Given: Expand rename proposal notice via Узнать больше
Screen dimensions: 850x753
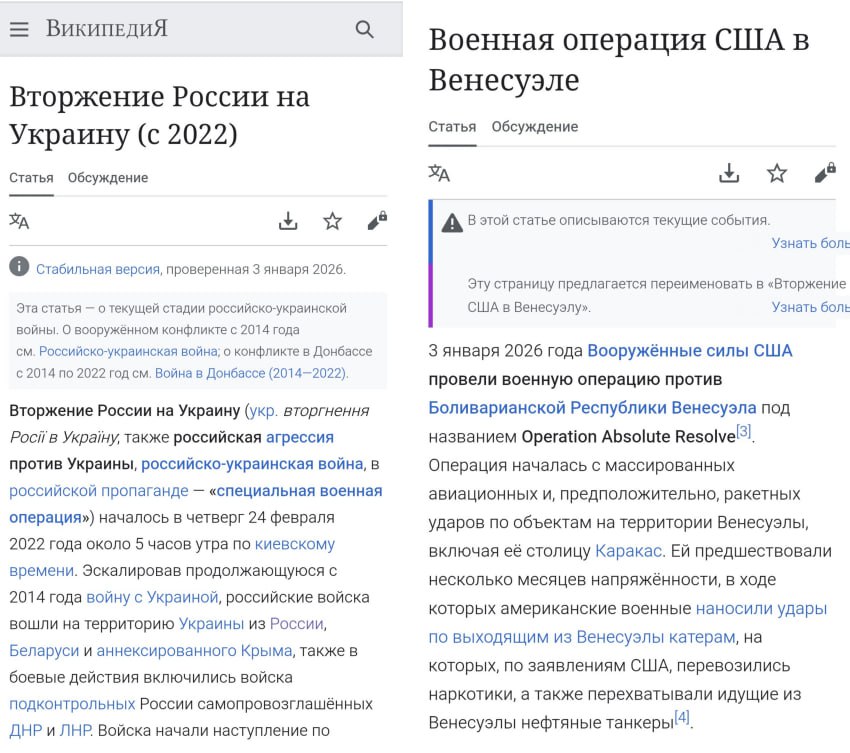Looking at the screenshot, I should point(810,307).
